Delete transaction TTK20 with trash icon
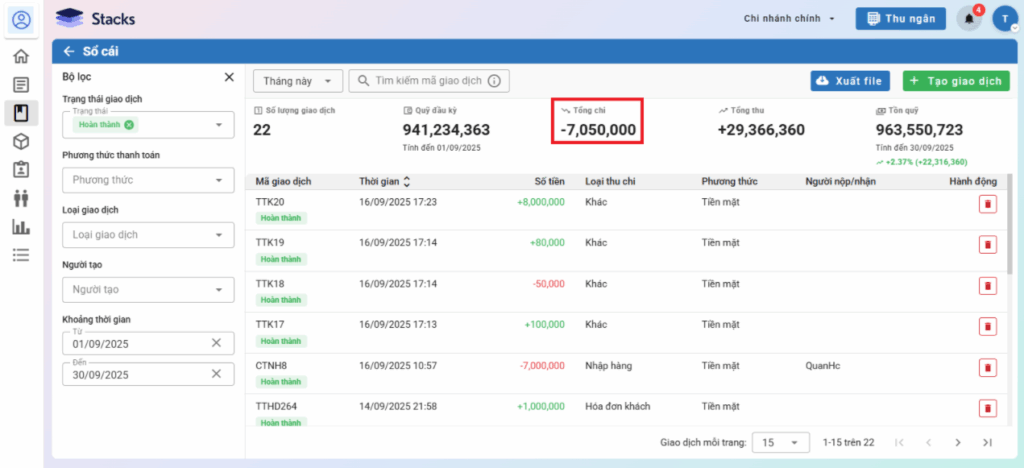 (x=987, y=204)
